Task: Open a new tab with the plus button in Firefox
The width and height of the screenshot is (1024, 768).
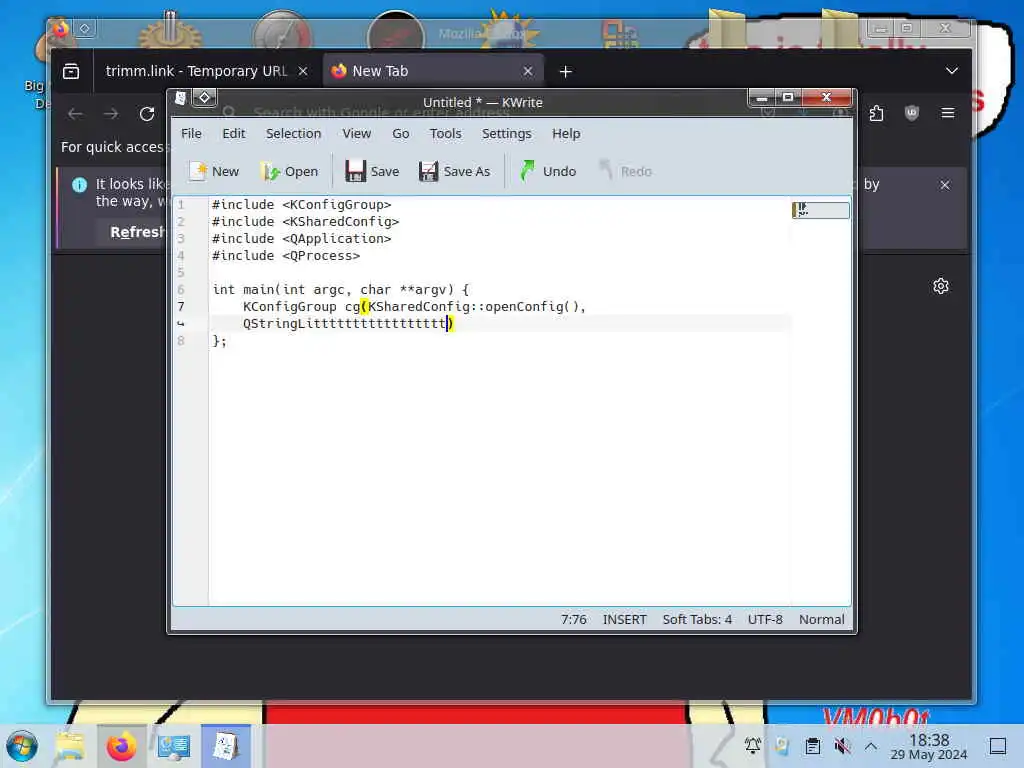Action: tap(566, 71)
